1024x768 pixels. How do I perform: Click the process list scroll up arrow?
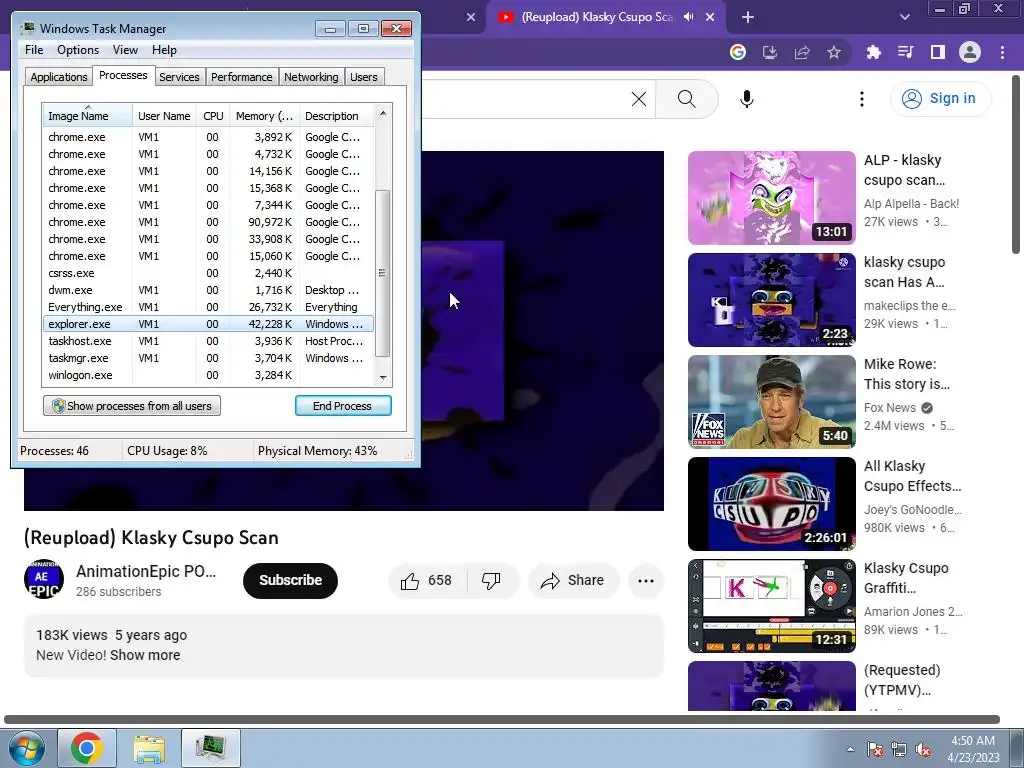(x=383, y=113)
